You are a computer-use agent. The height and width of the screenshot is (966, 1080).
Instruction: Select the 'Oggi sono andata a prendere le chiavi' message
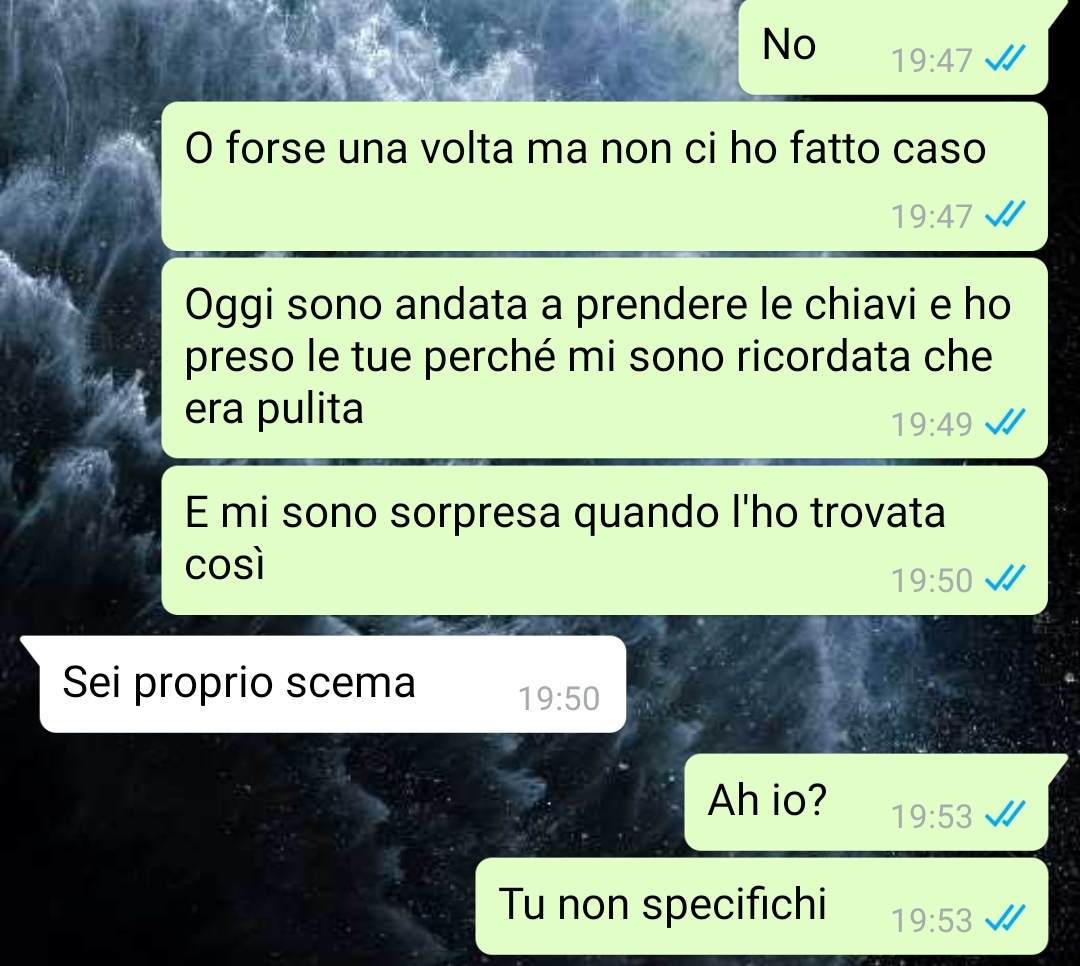click(x=604, y=358)
